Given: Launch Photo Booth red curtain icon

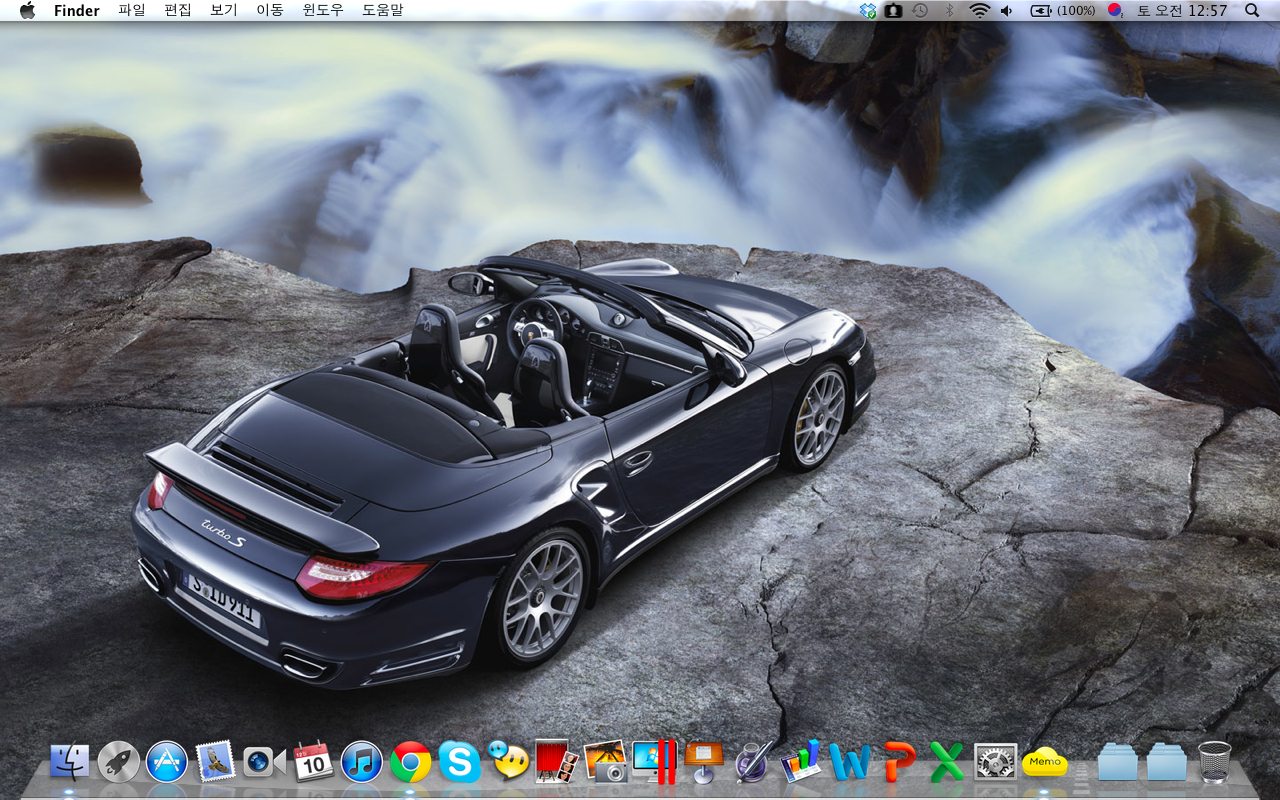Looking at the screenshot, I should 556,762.
